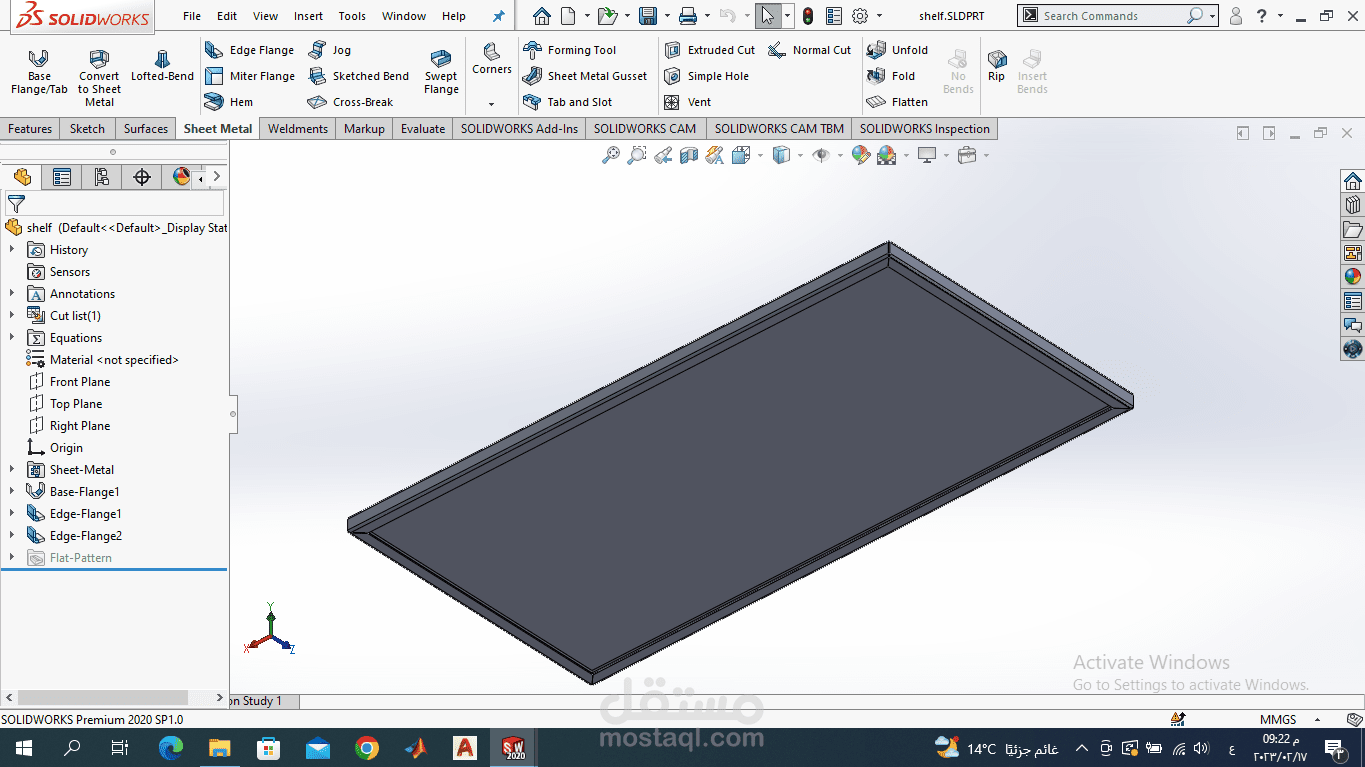This screenshot has width=1365, height=767.
Task: Switch to the Evaluate tab
Action: (x=423, y=129)
